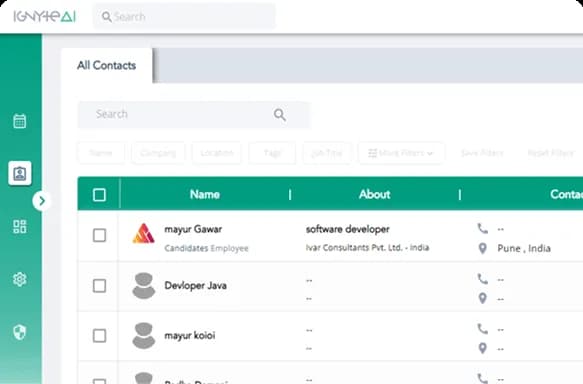Click mayur Gawar's colorful avatar
This screenshot has height=384, width=583.
[144, 233]
